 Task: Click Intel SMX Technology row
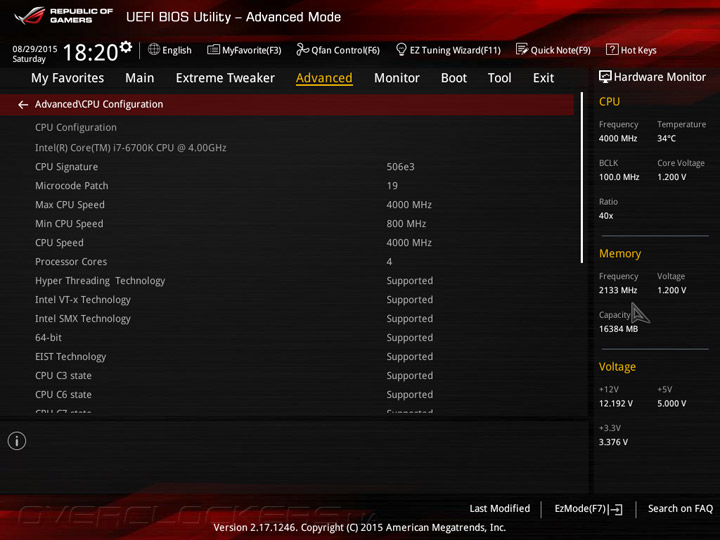pyautogui.click(x=287, y=319)
